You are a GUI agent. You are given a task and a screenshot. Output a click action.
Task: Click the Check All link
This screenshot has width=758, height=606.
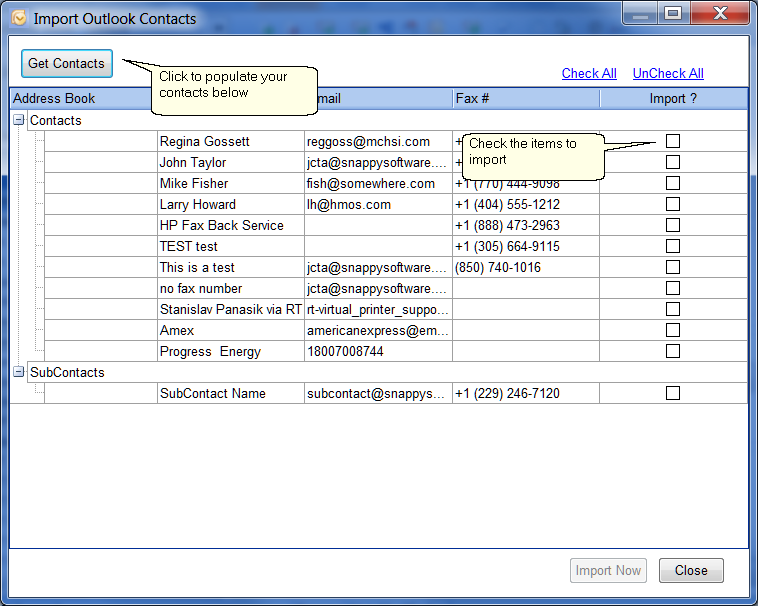589,73
